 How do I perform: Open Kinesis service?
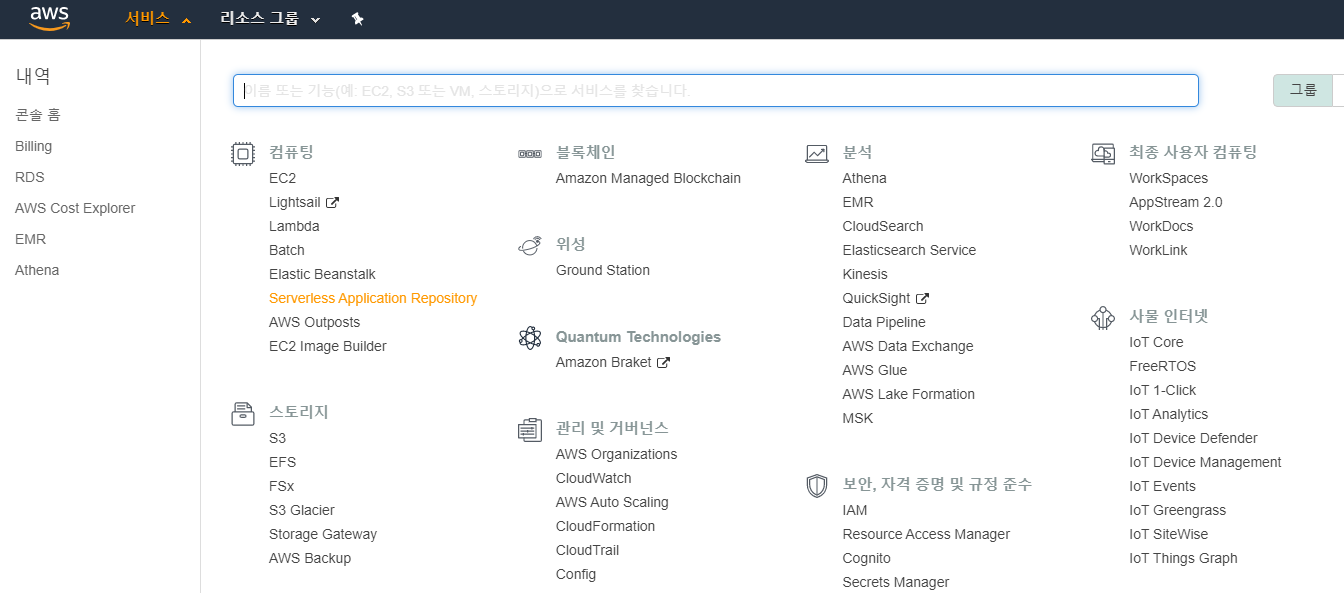pos(865,274)
